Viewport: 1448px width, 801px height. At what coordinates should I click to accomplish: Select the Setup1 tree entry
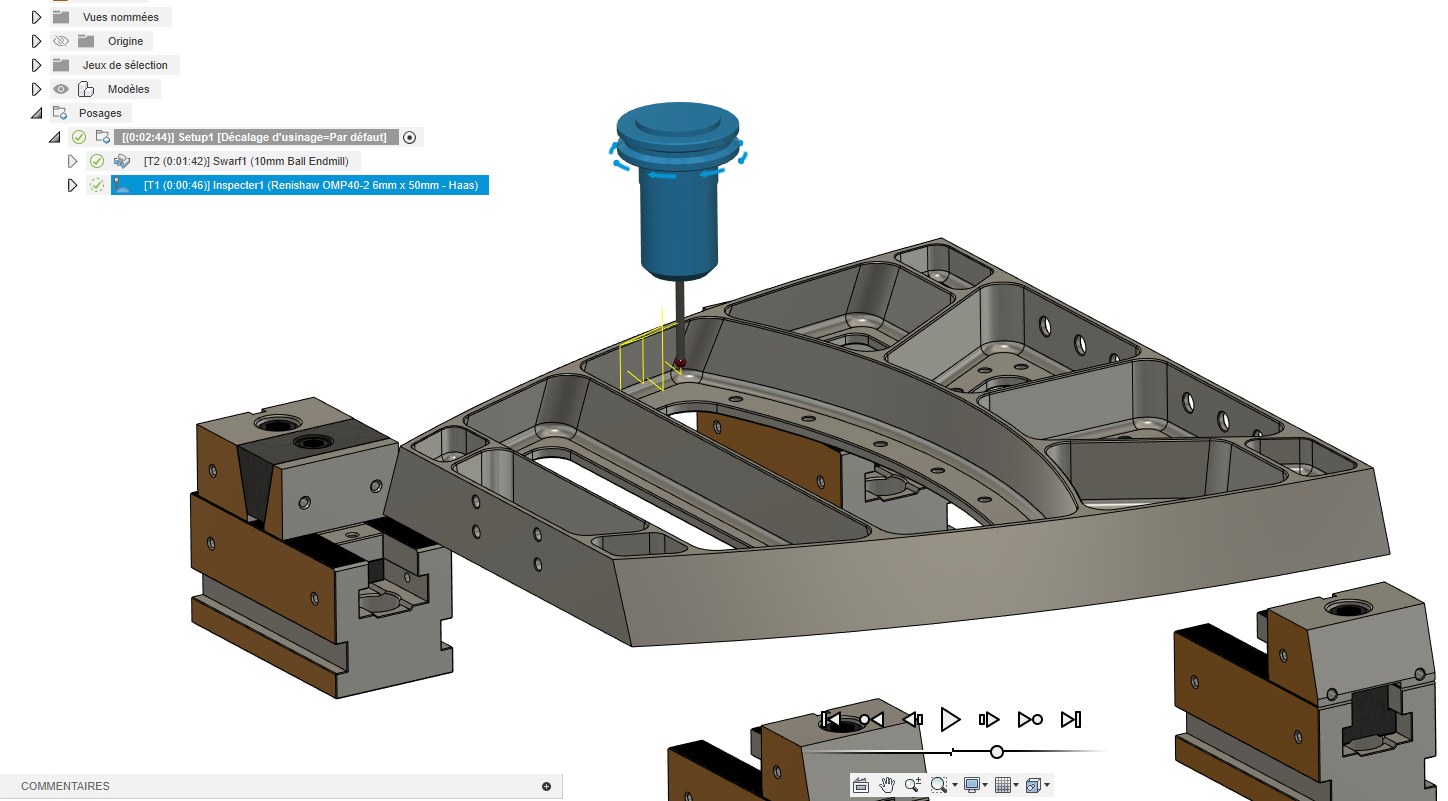pos(254,137)
